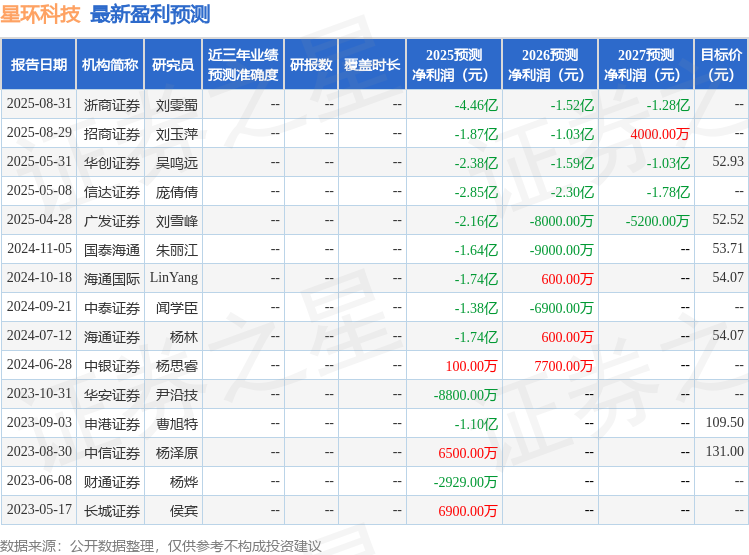Click the -5200.00万 profit value
749x555 pixels.
[657, 221]
